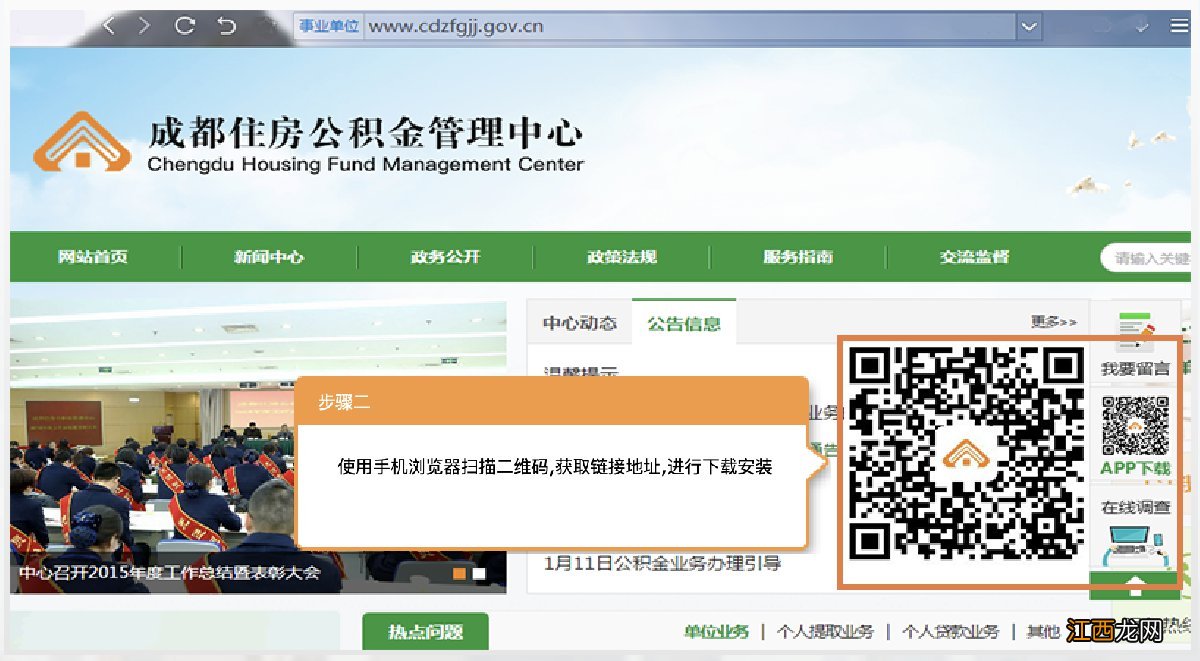The width and height of the screenshot is (1200, 661).
Task: Open the 政策法规 navigation menu
Action: [622, 257]
